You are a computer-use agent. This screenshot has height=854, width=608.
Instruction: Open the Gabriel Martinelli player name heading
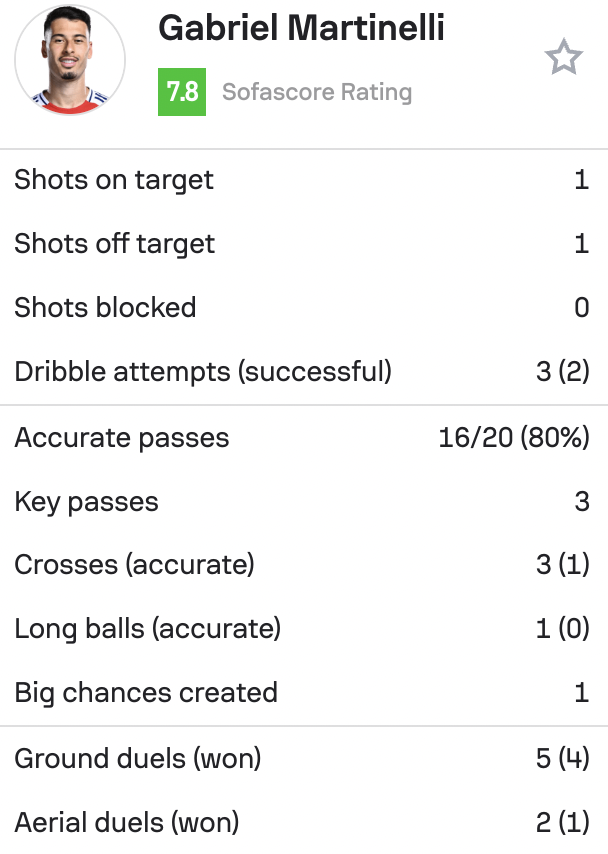tap(301, 28)
